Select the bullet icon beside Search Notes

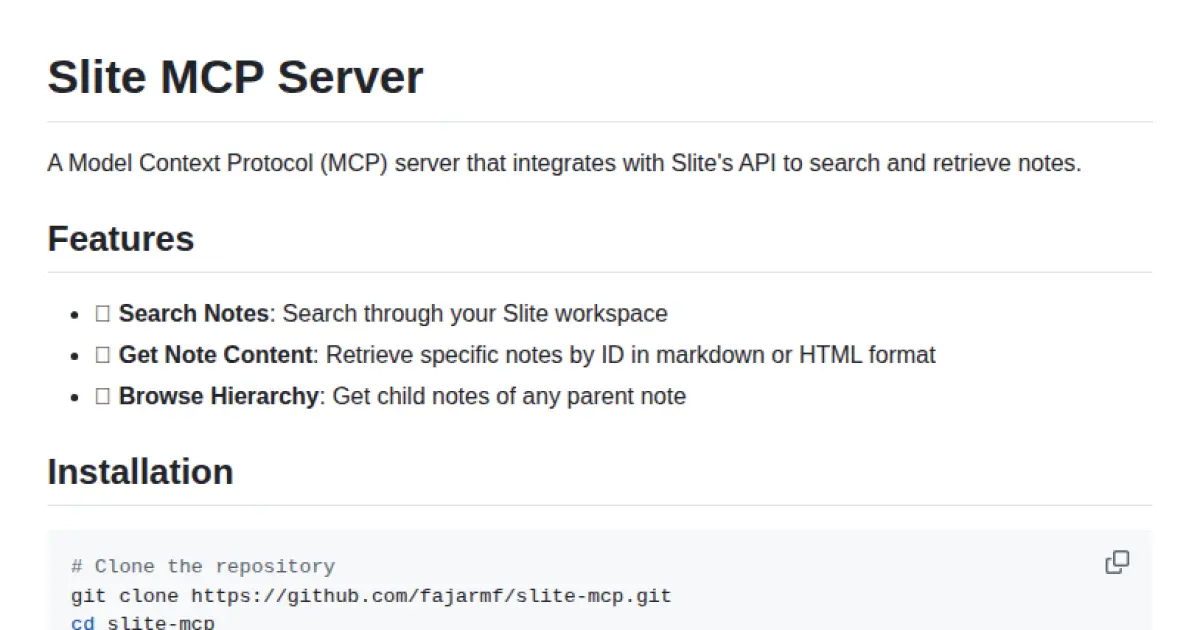tap(75, 314)
